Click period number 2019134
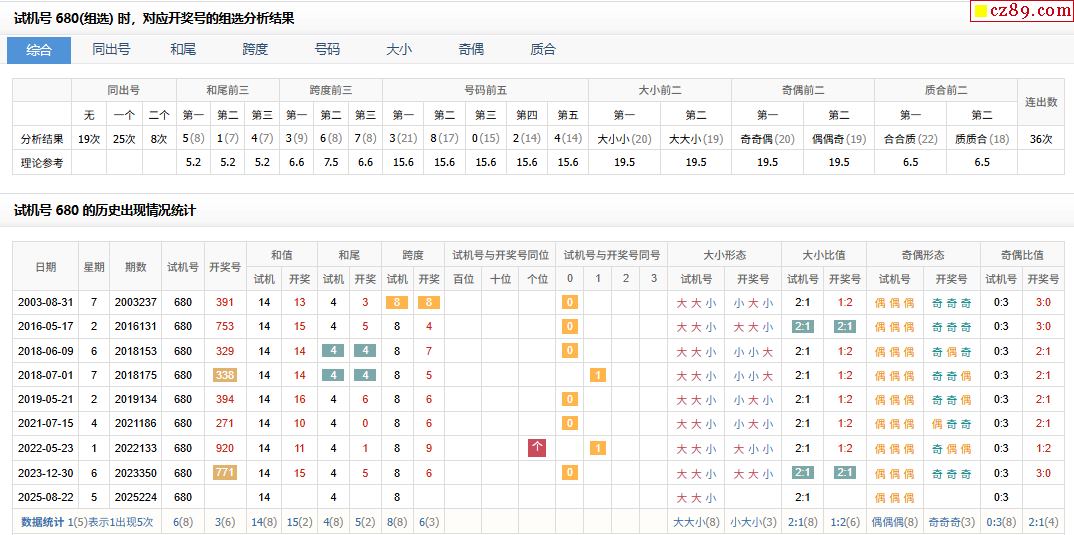This screenshot has width=1074, height=535. click(136, 399)
